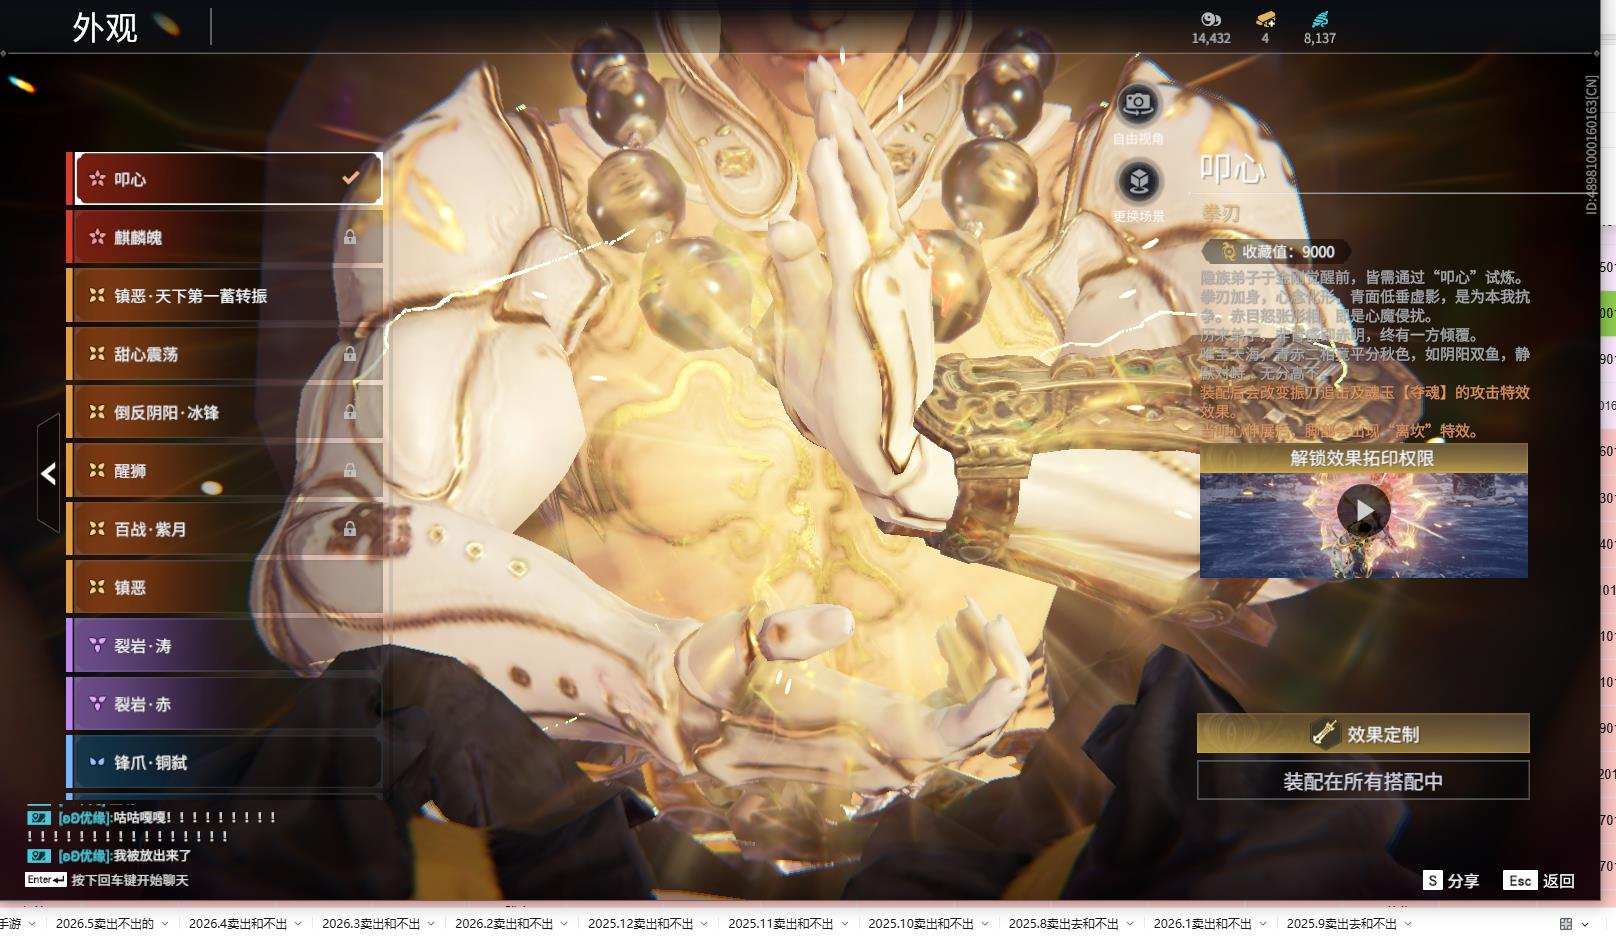
Task: Click the 收藏值 collection value icon
Action: pos(1227,252)
